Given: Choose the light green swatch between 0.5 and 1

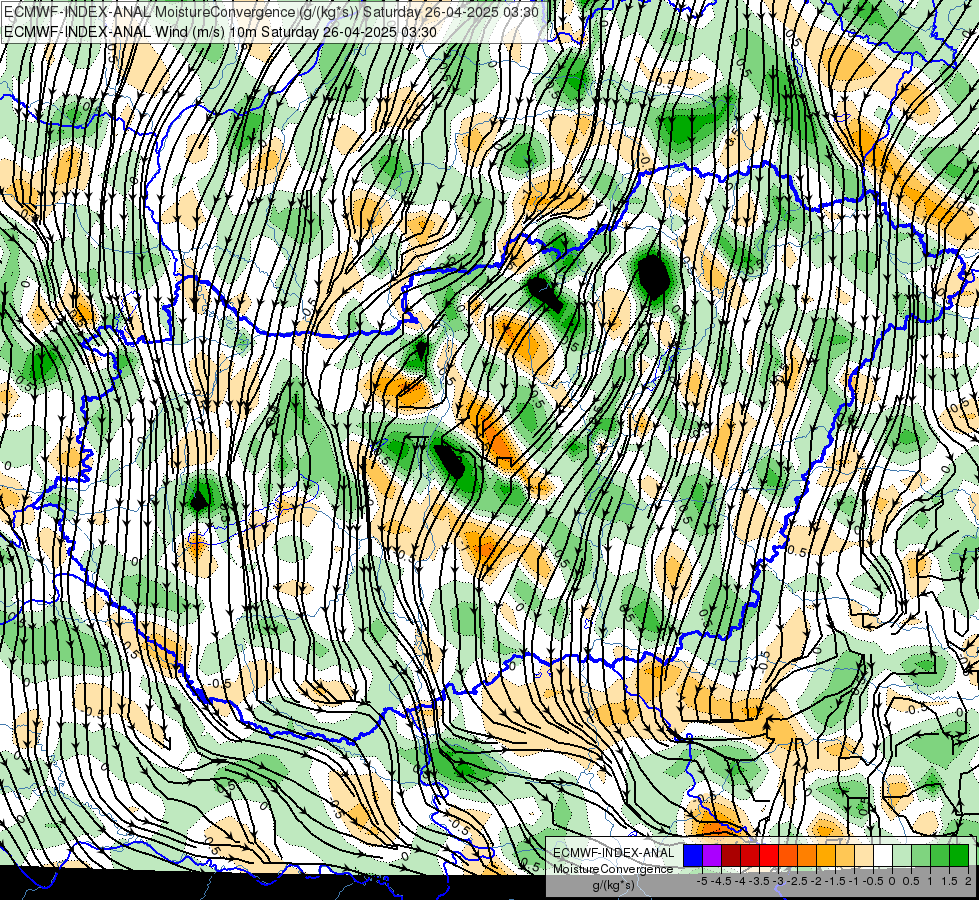Looking at the screenshot, I should point(921,856).
